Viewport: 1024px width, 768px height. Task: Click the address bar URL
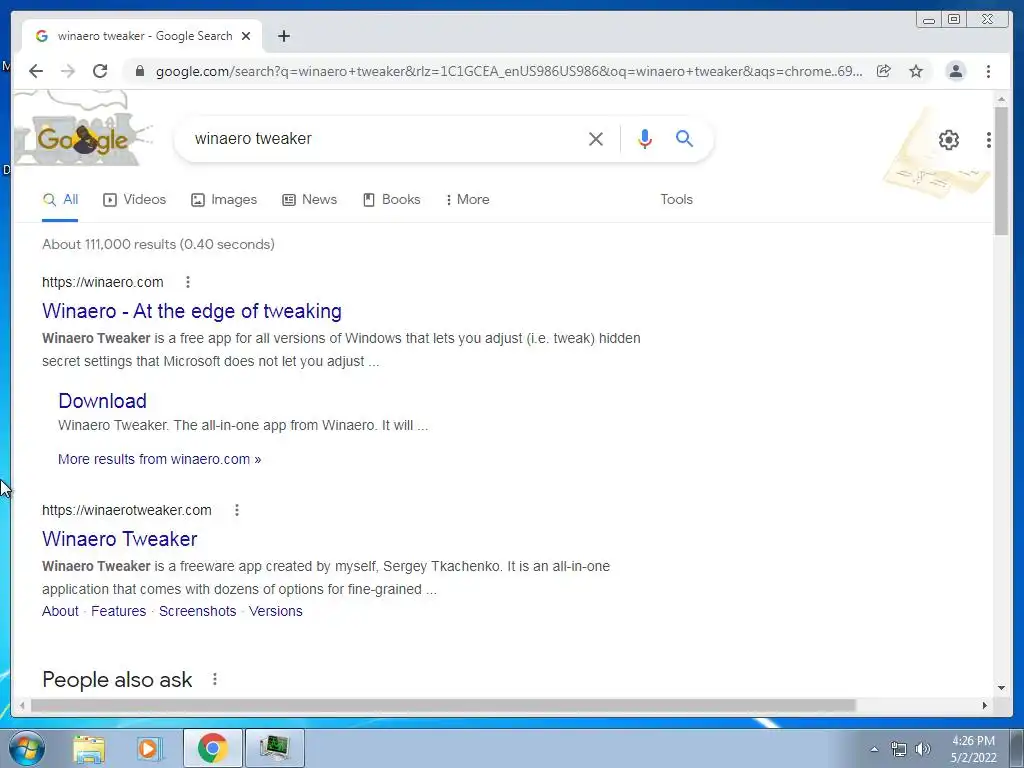point(509,71)
